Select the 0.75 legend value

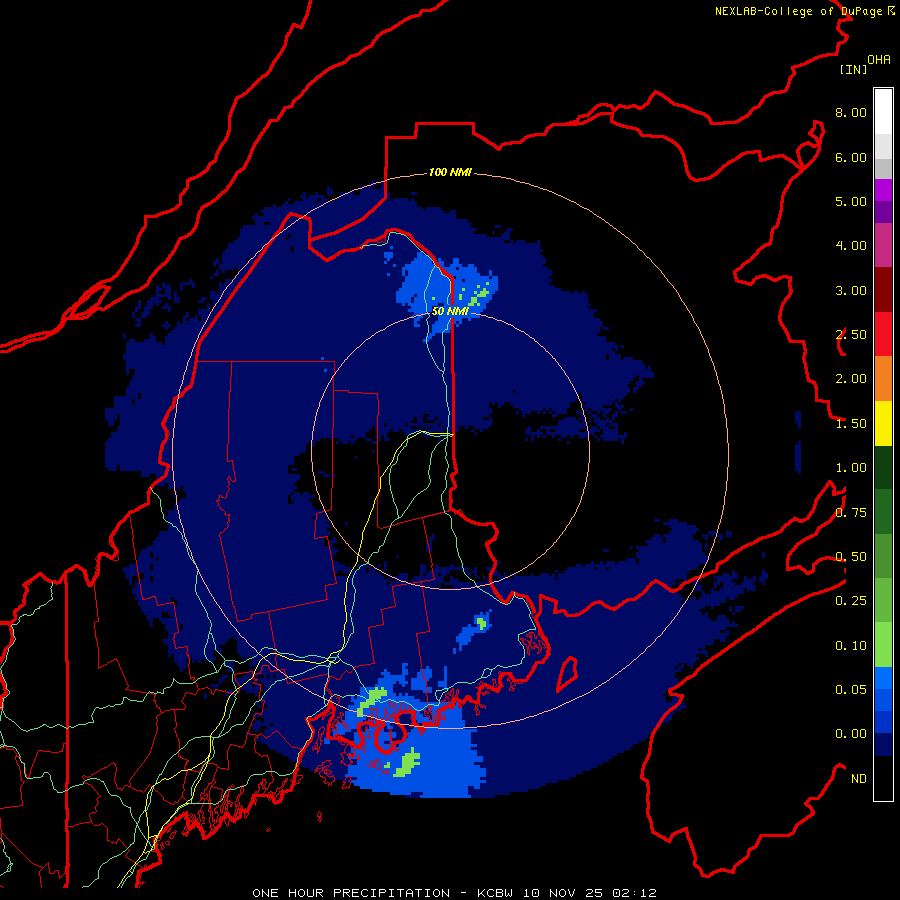(x=851, y=513)
